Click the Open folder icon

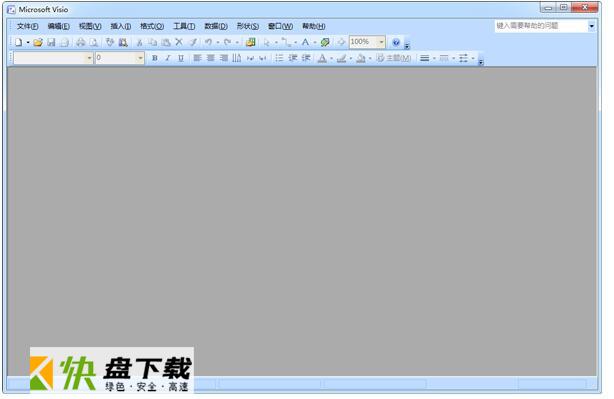pyautogui.click(x=38, y=42)
